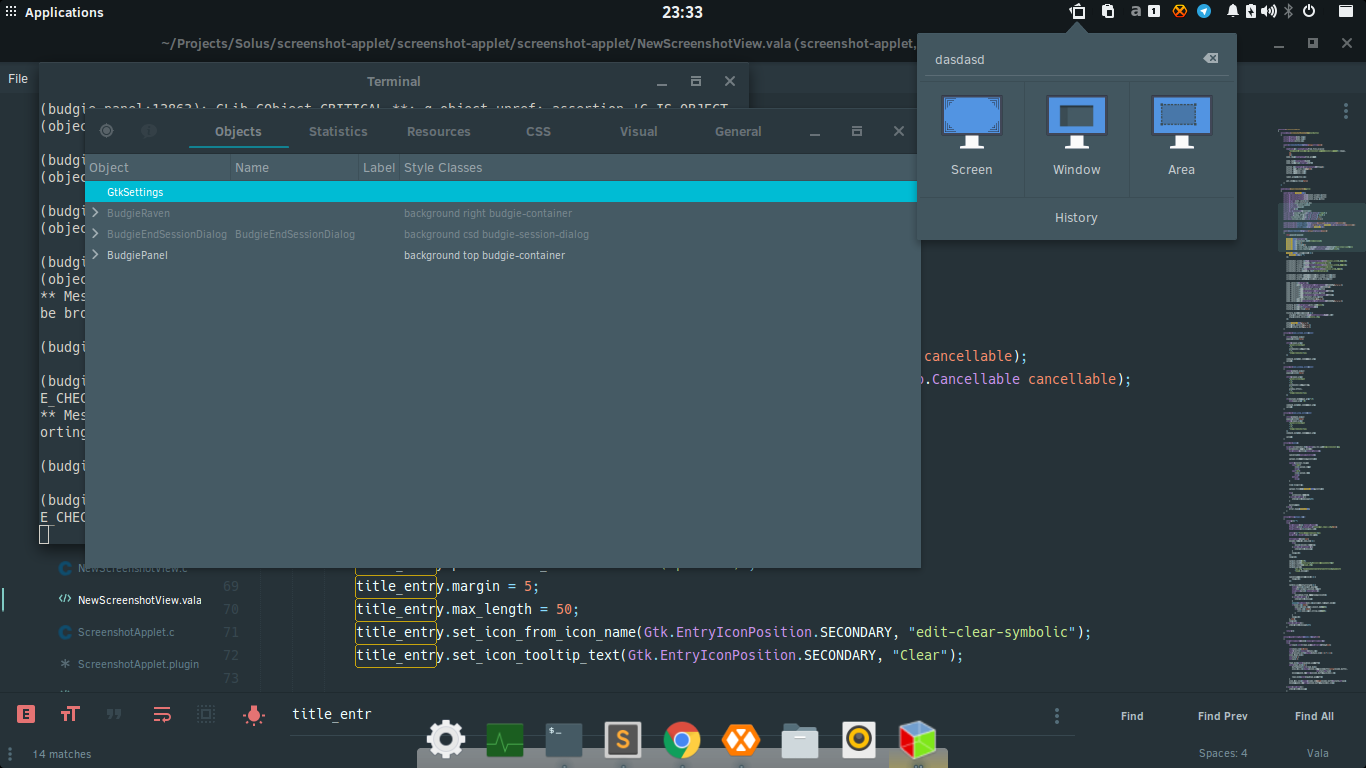Toggle highlight matches bulb option
This screenshot has height=768, width=1366.
(254, 714)
